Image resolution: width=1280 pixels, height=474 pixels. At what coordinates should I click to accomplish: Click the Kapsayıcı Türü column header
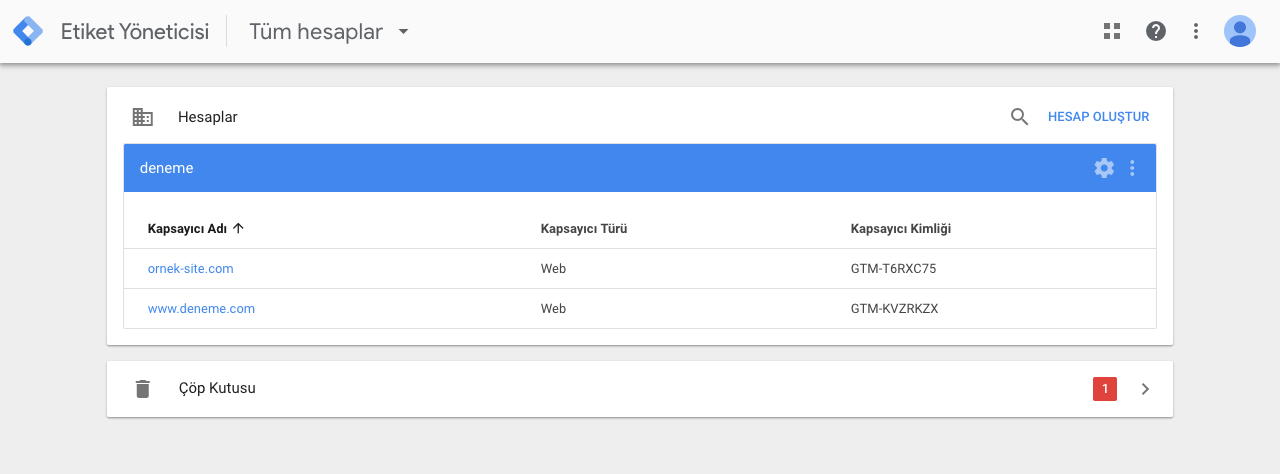(584, 228)
